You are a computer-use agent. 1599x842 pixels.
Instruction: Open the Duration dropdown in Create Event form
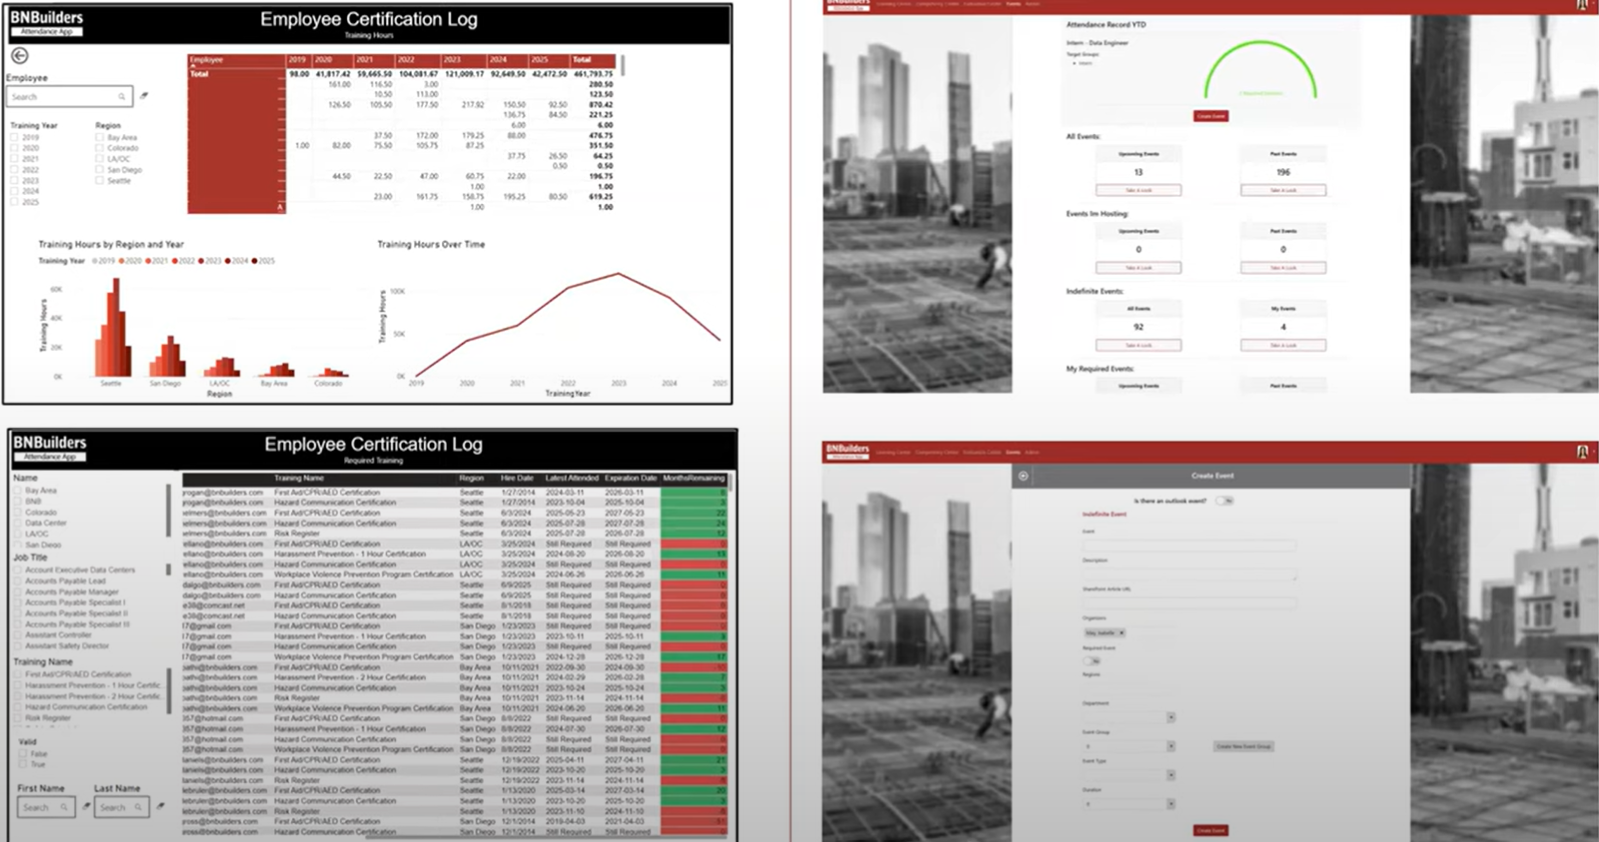(x=1170, y=803)
